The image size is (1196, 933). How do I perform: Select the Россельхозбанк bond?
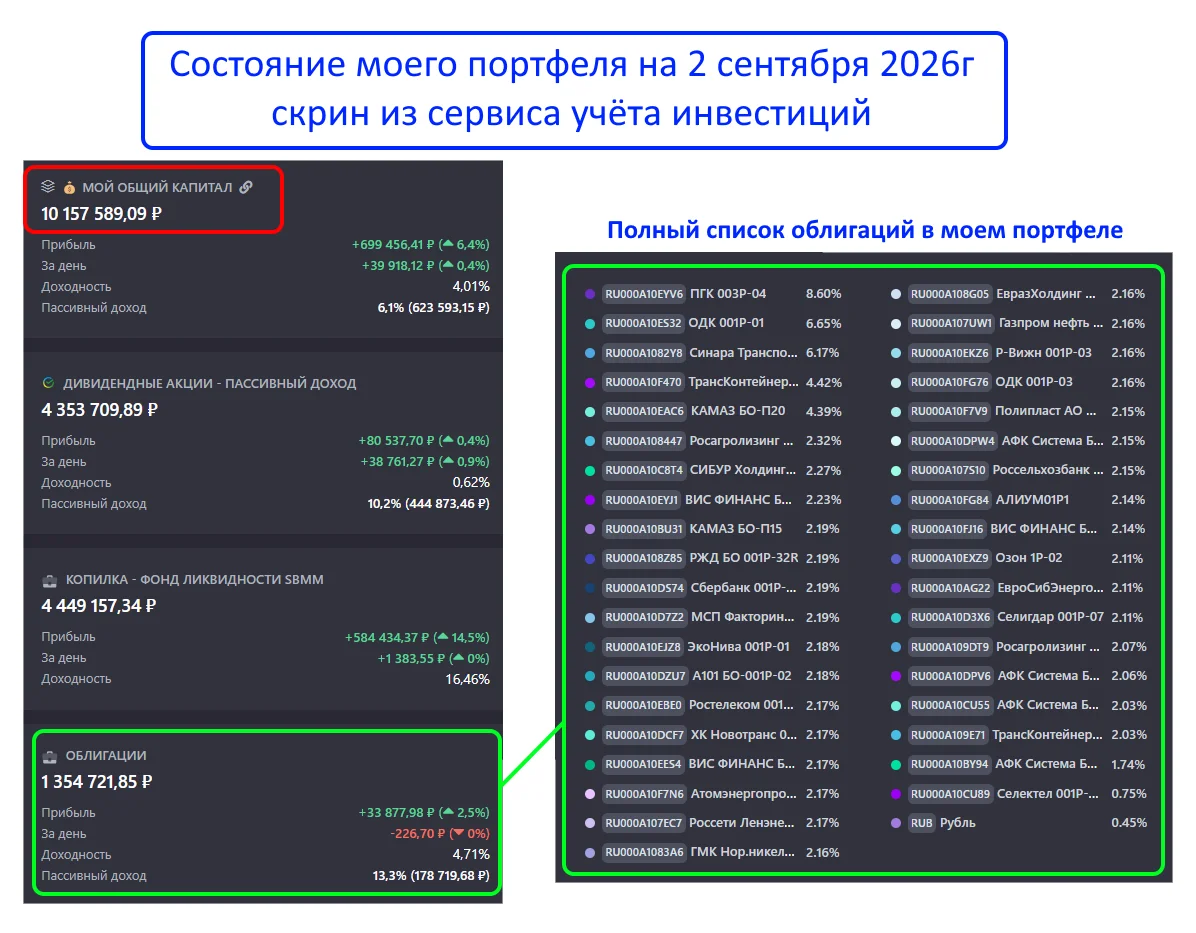point(1048,471)
